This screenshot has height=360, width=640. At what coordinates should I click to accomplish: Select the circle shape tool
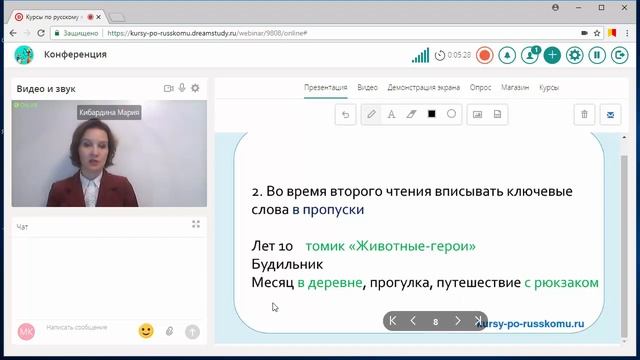[x=451, y=114]
